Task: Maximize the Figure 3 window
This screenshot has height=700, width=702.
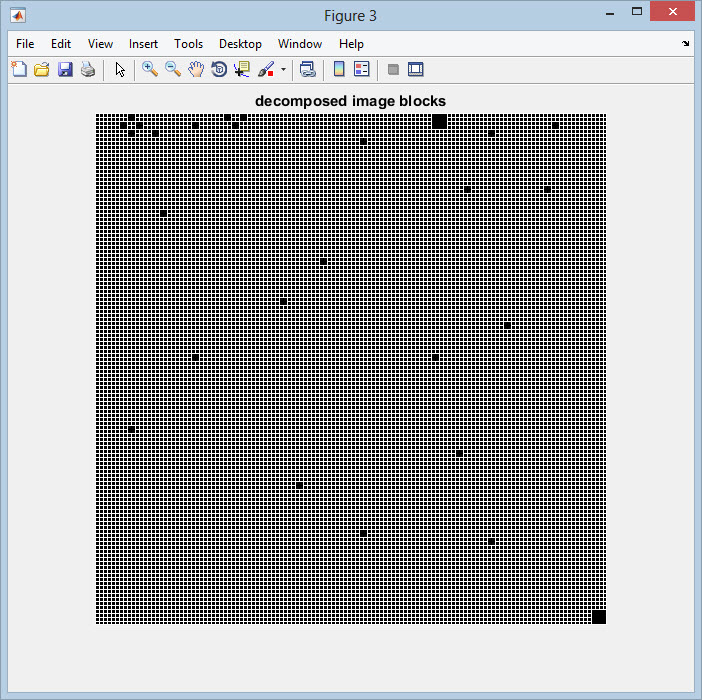Action: click(637, 12)
